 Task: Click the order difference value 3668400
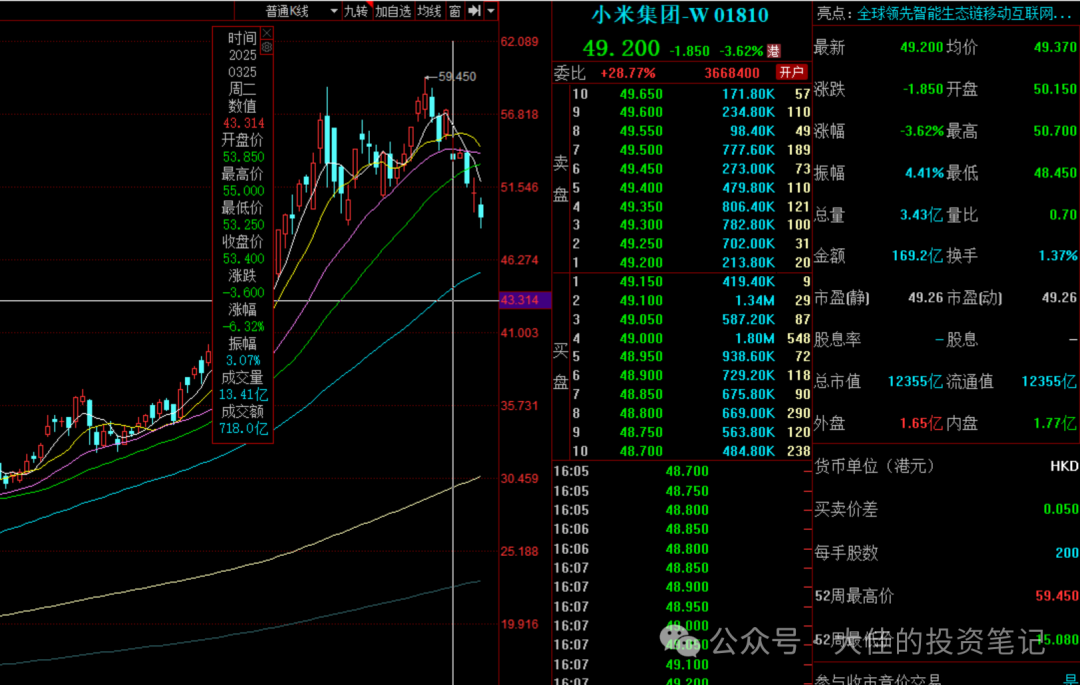731,73
